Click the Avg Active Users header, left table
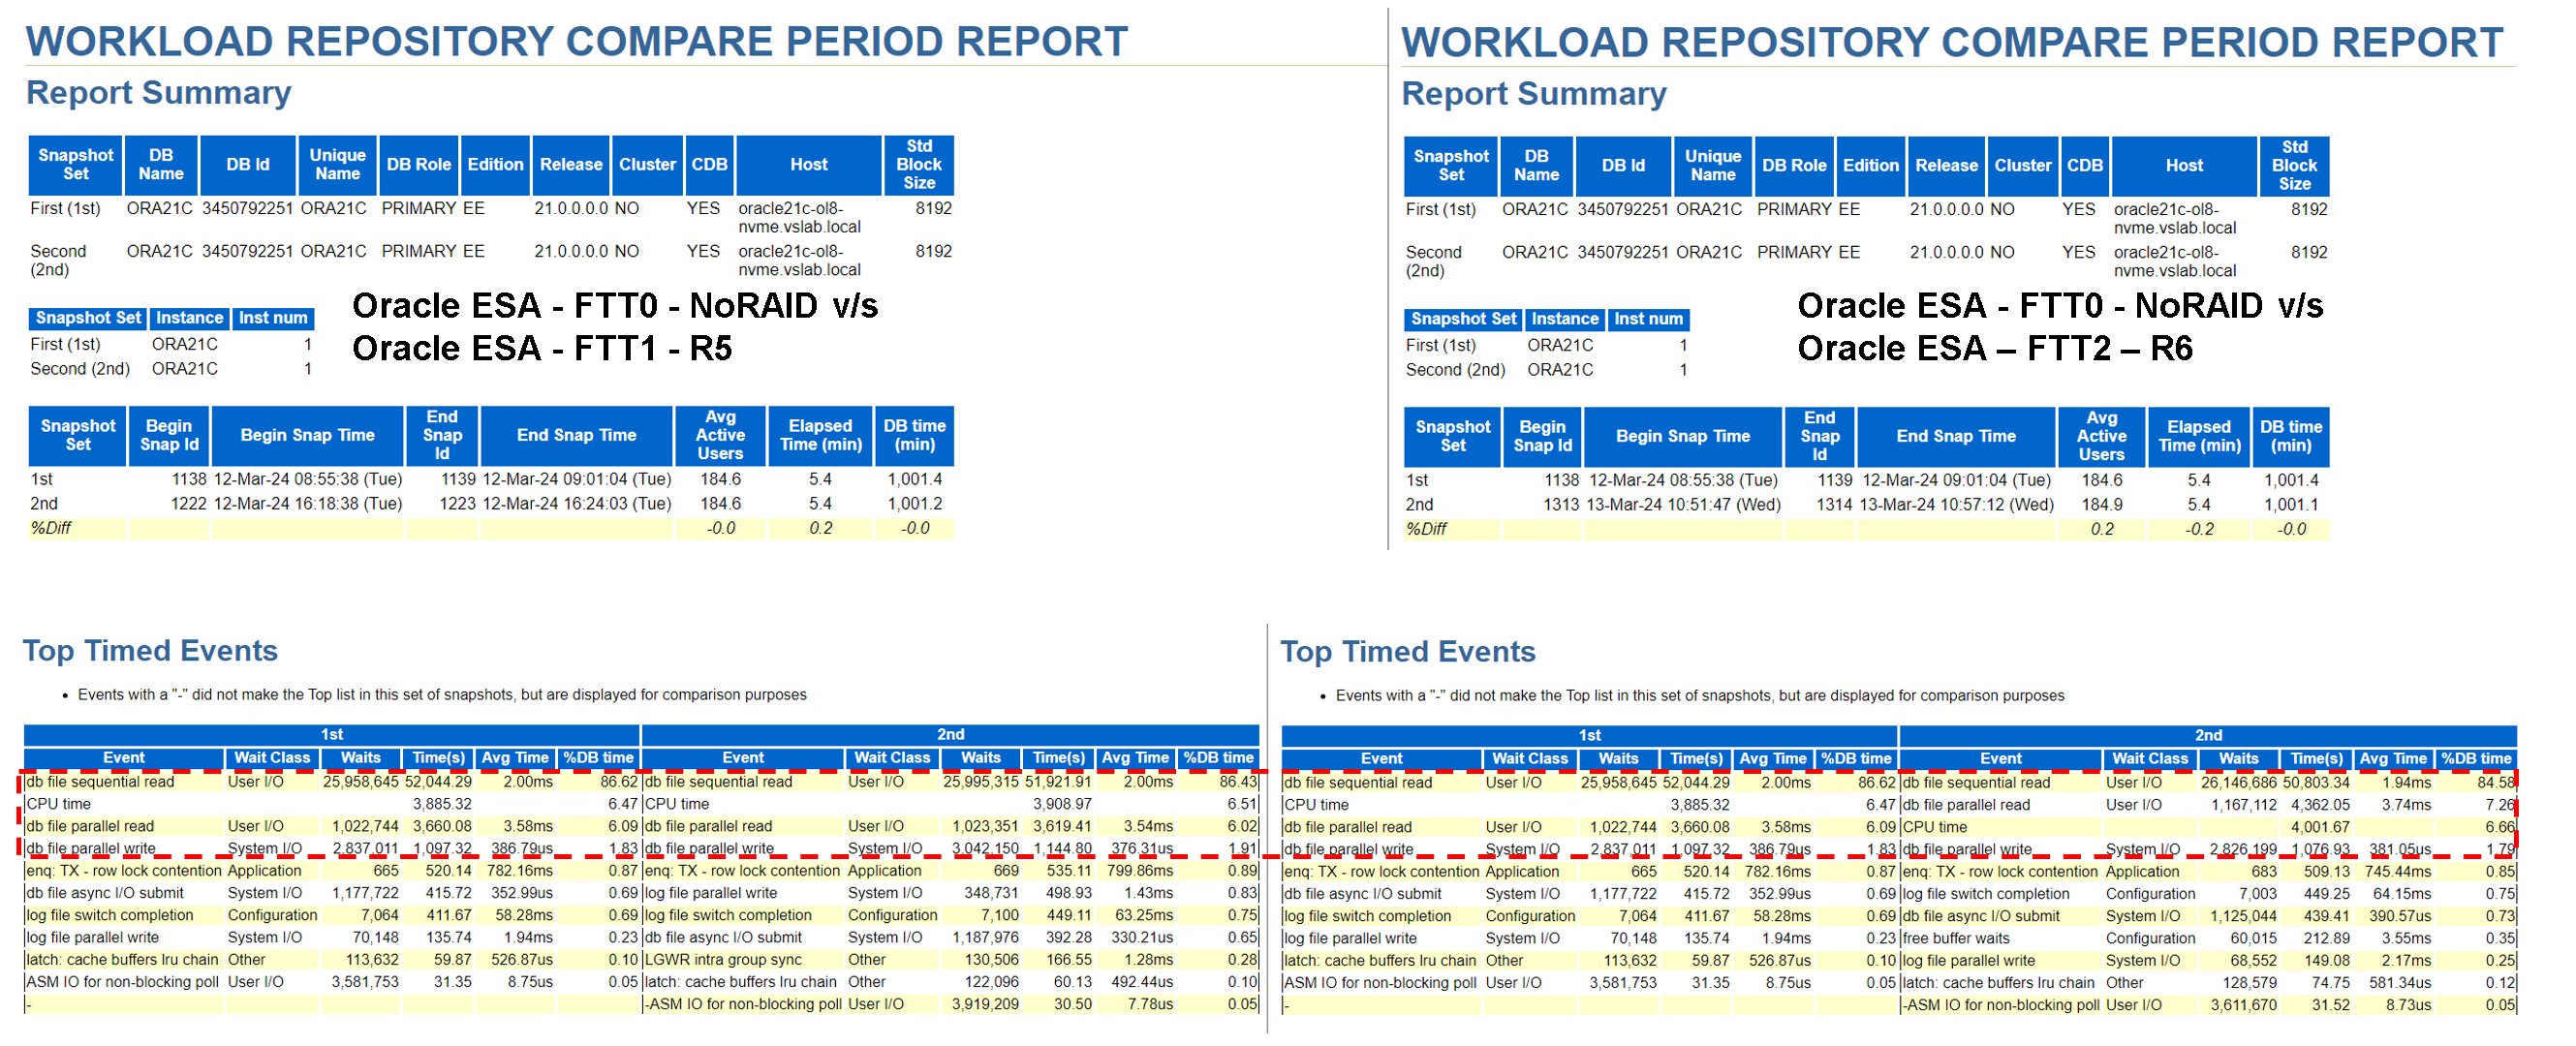Screen dimensions: 2576x1046 point(720,436)
